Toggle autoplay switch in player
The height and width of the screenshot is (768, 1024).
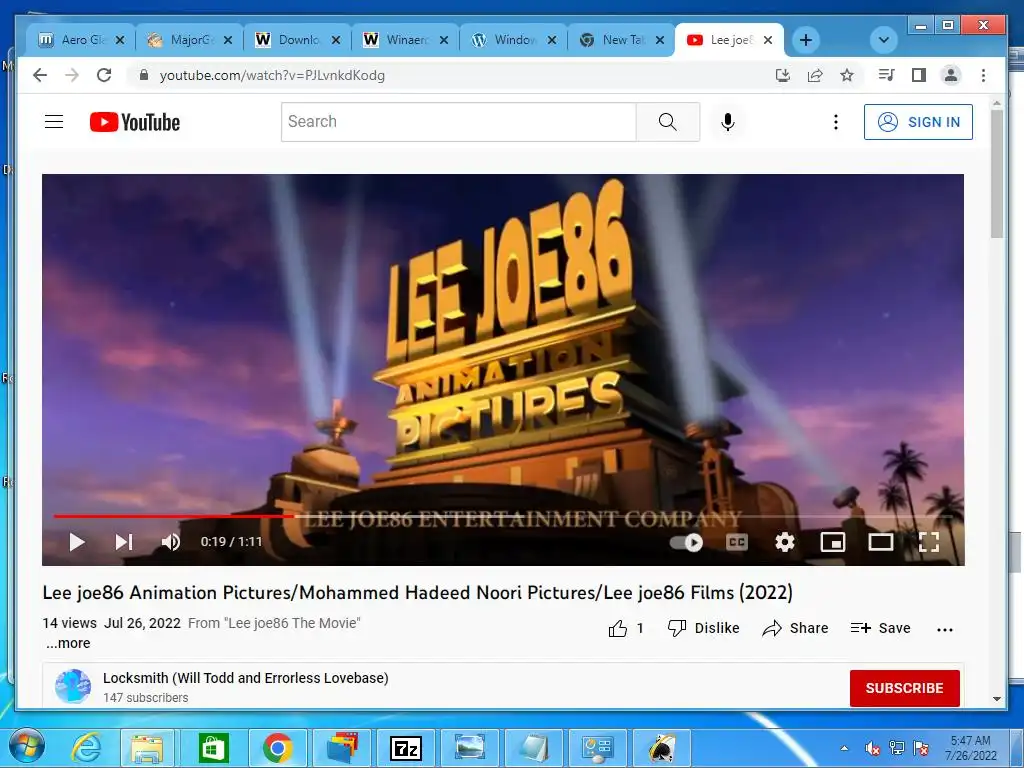pyautogui.click(x=686, y=542)
